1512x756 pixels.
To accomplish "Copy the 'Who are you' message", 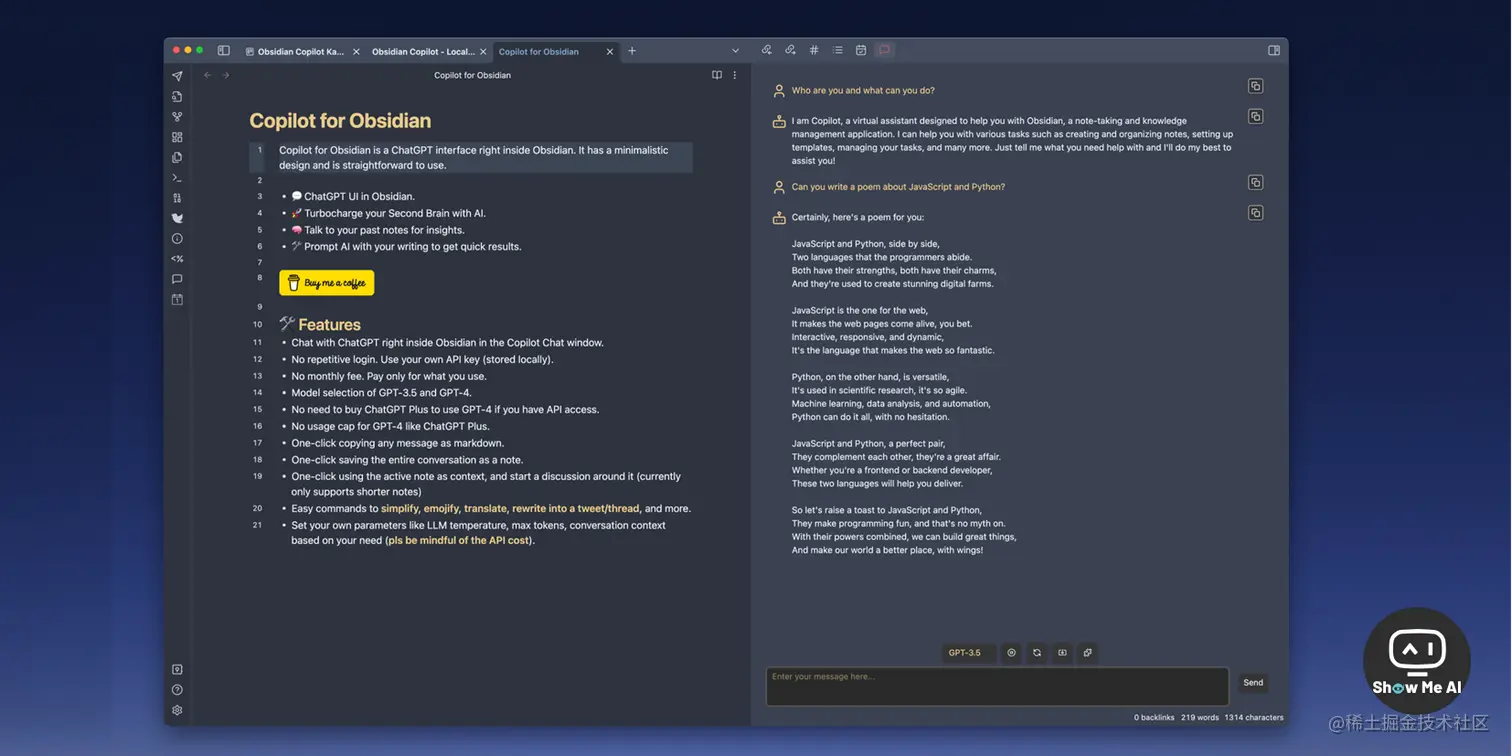I will coord(1256,86).
